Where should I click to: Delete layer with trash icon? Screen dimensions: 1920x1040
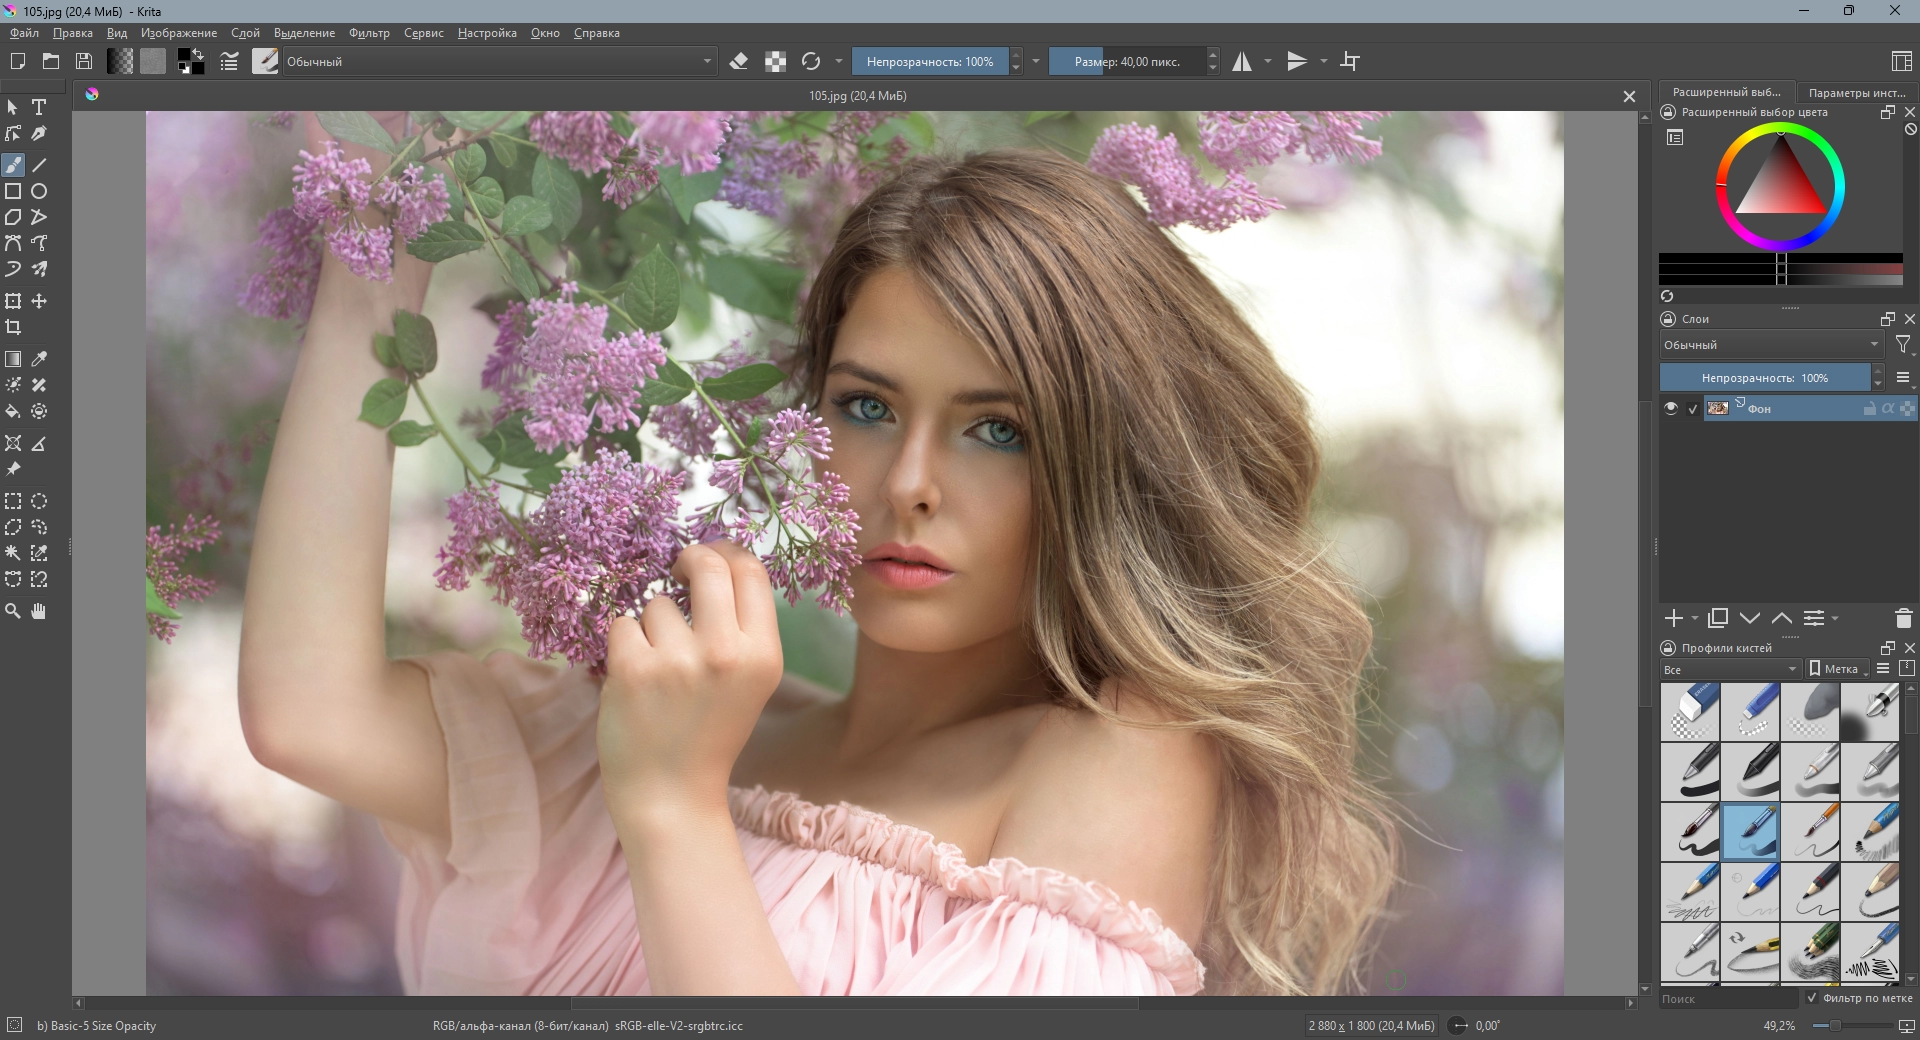coord(1903,619)
